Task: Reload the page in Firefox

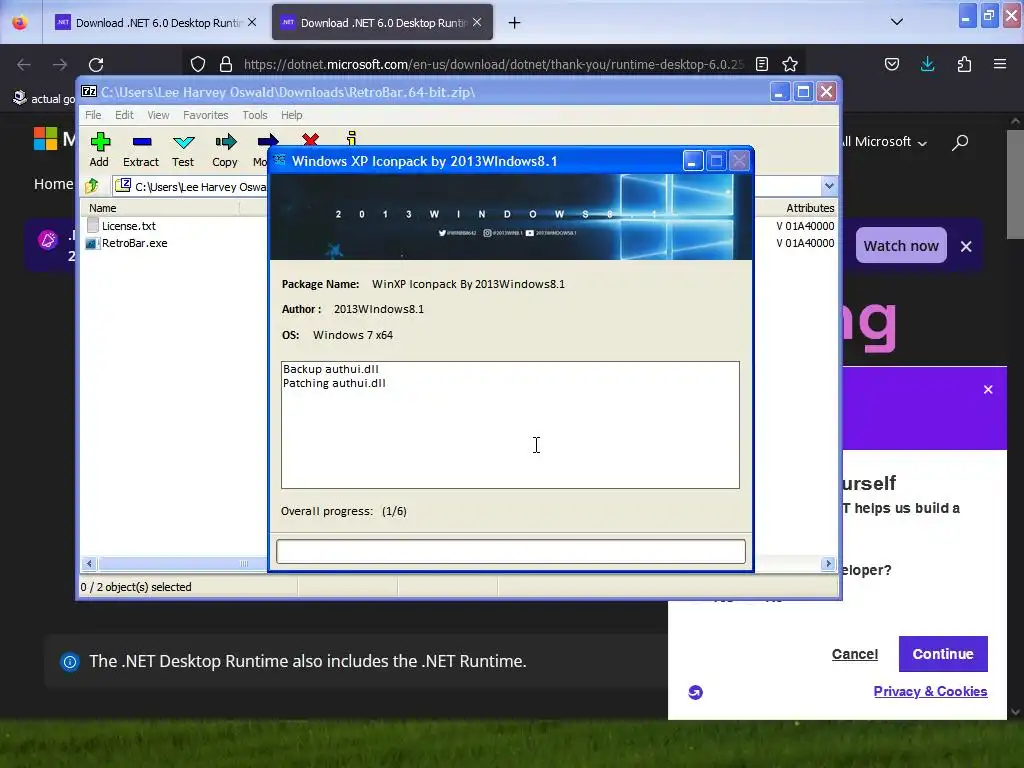Action: point(96,64)
